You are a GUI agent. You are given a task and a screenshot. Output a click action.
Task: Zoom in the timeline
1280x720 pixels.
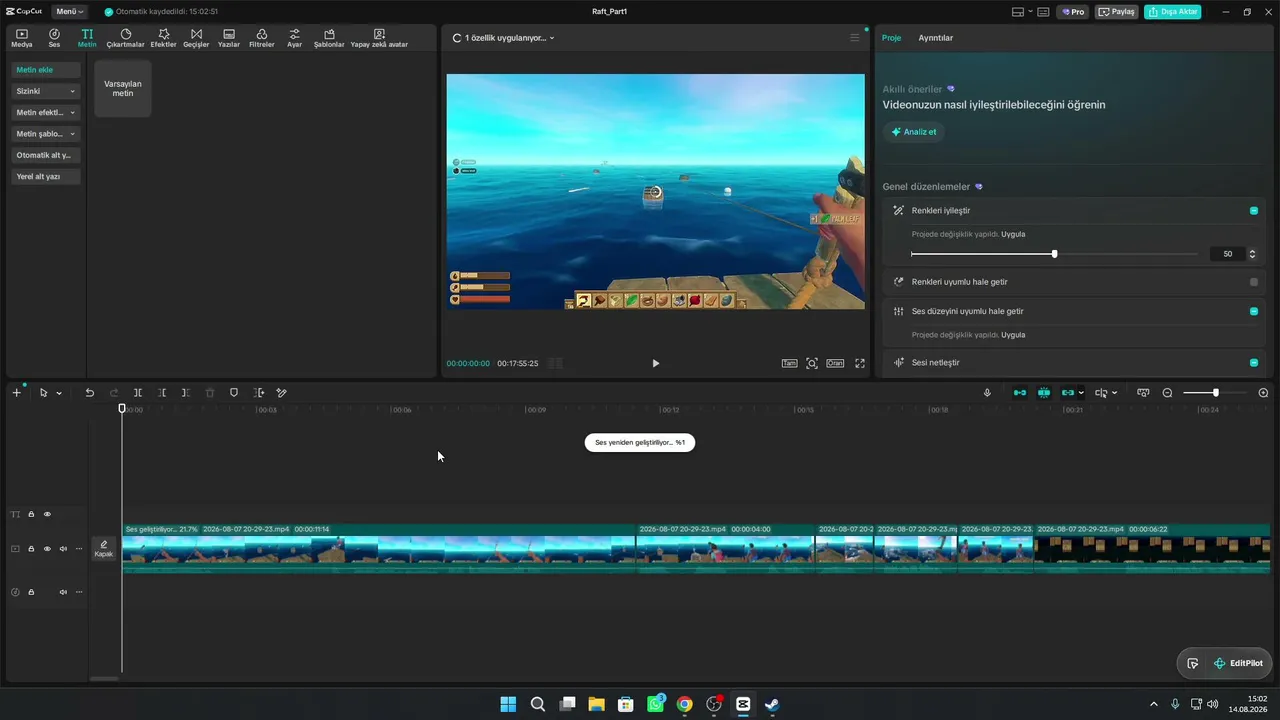[1263, 393]
